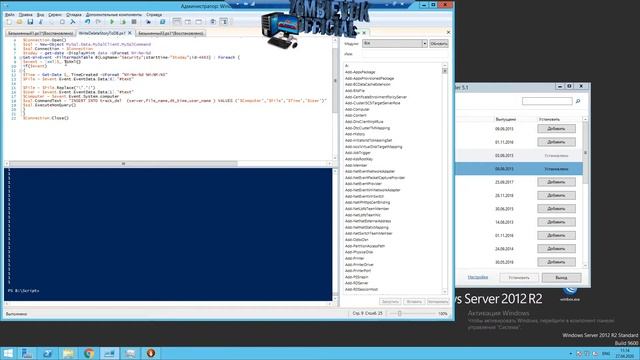Select Add-Content in the command list

click(356, 116)
